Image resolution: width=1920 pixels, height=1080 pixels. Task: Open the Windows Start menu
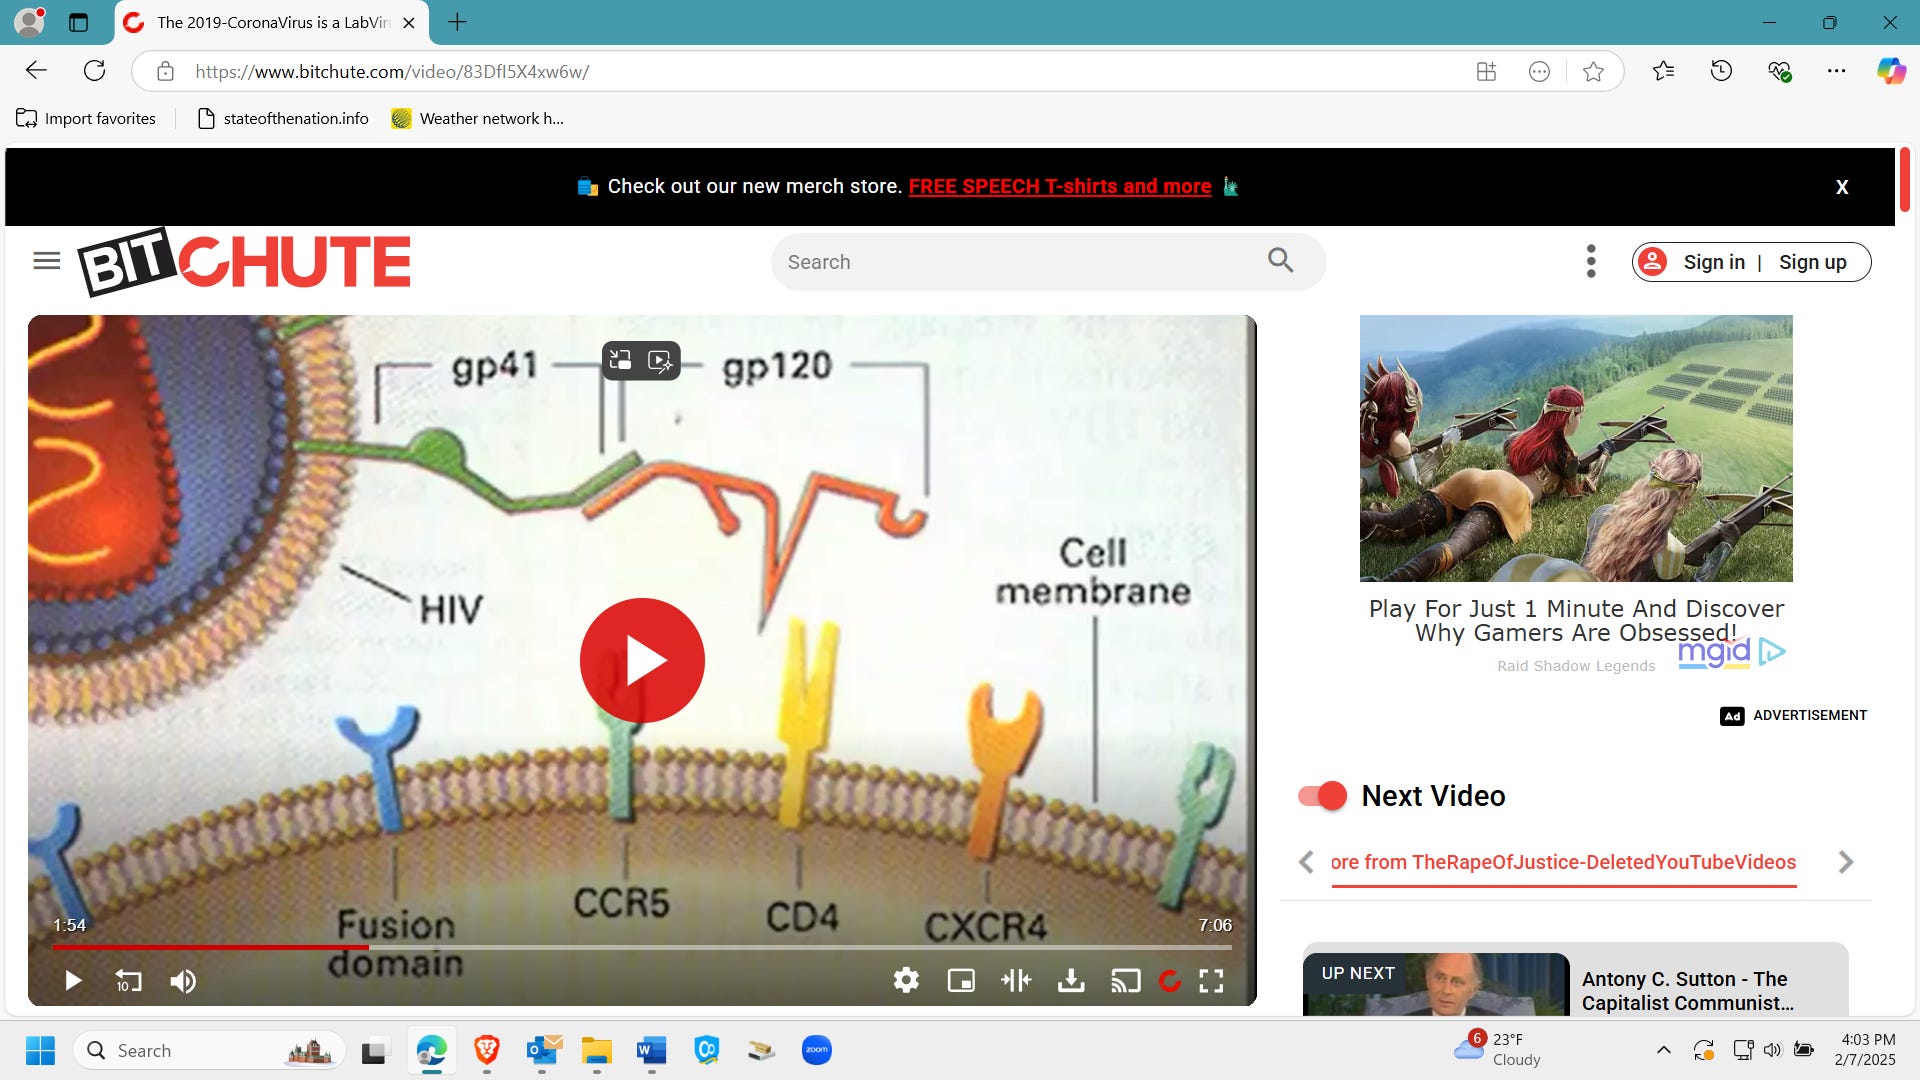click(x=40, y=1051)
